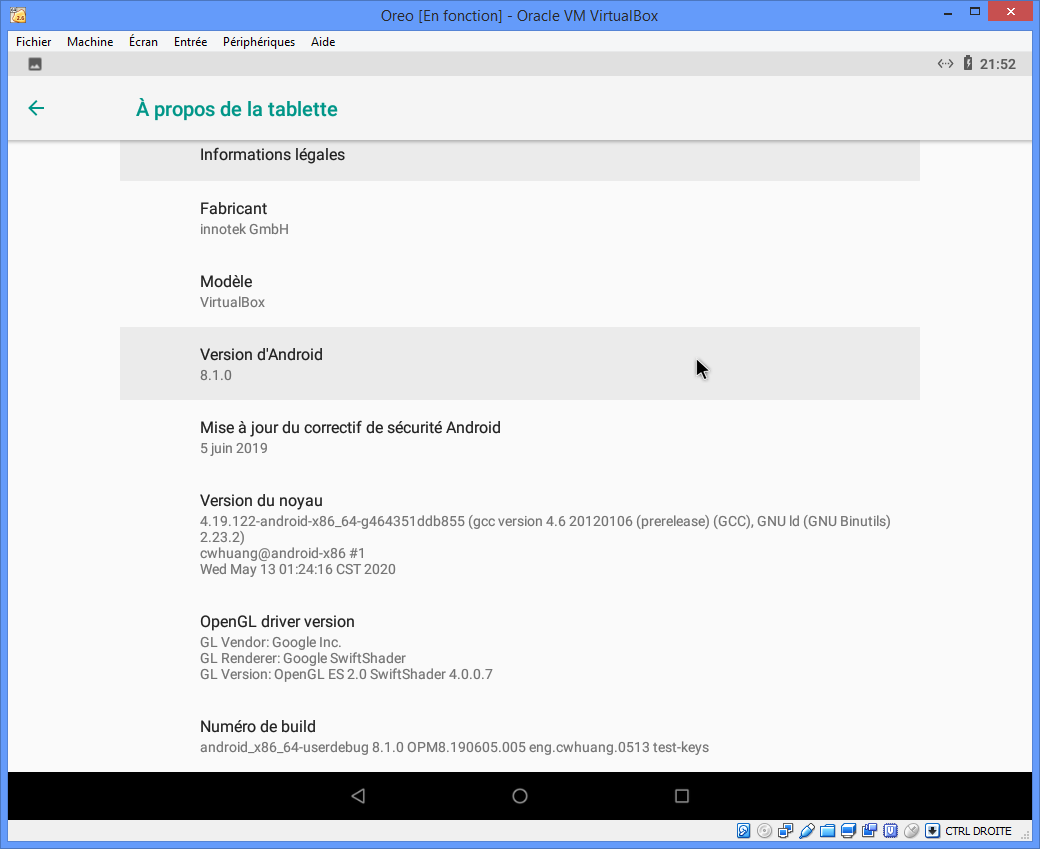Open the Entrée menu
The image size is (1040, 849).
(190, 42)
